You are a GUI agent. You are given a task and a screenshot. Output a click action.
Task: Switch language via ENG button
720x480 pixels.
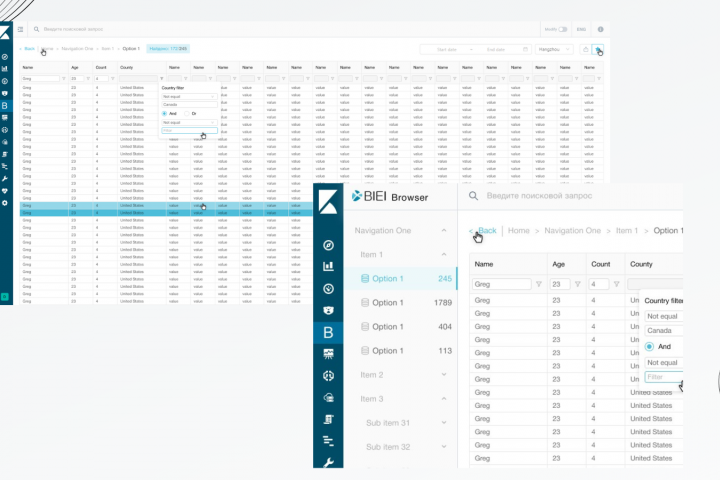(x=581, y=29)
